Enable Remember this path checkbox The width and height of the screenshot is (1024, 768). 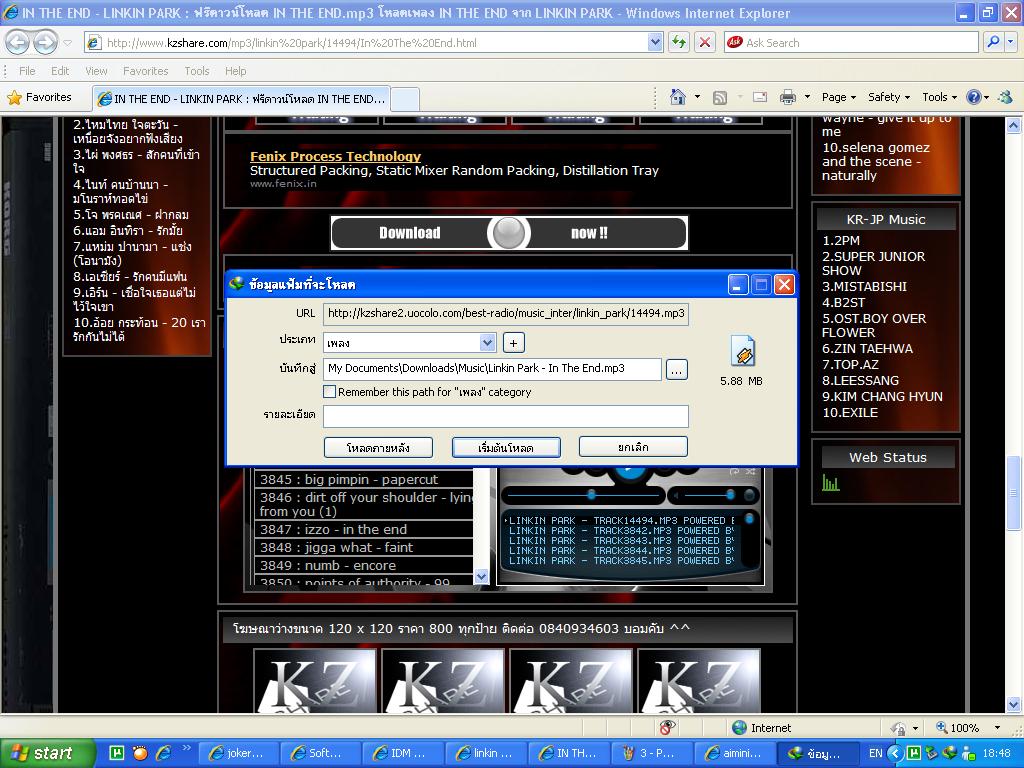pyautogui.click(x=330, y=392)
